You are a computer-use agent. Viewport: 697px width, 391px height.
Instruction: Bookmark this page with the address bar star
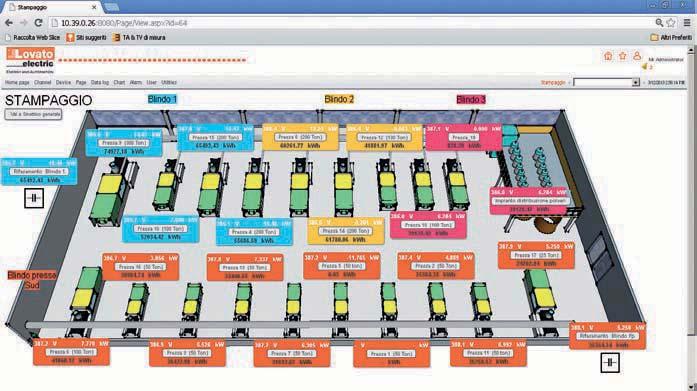click(671, 23)
